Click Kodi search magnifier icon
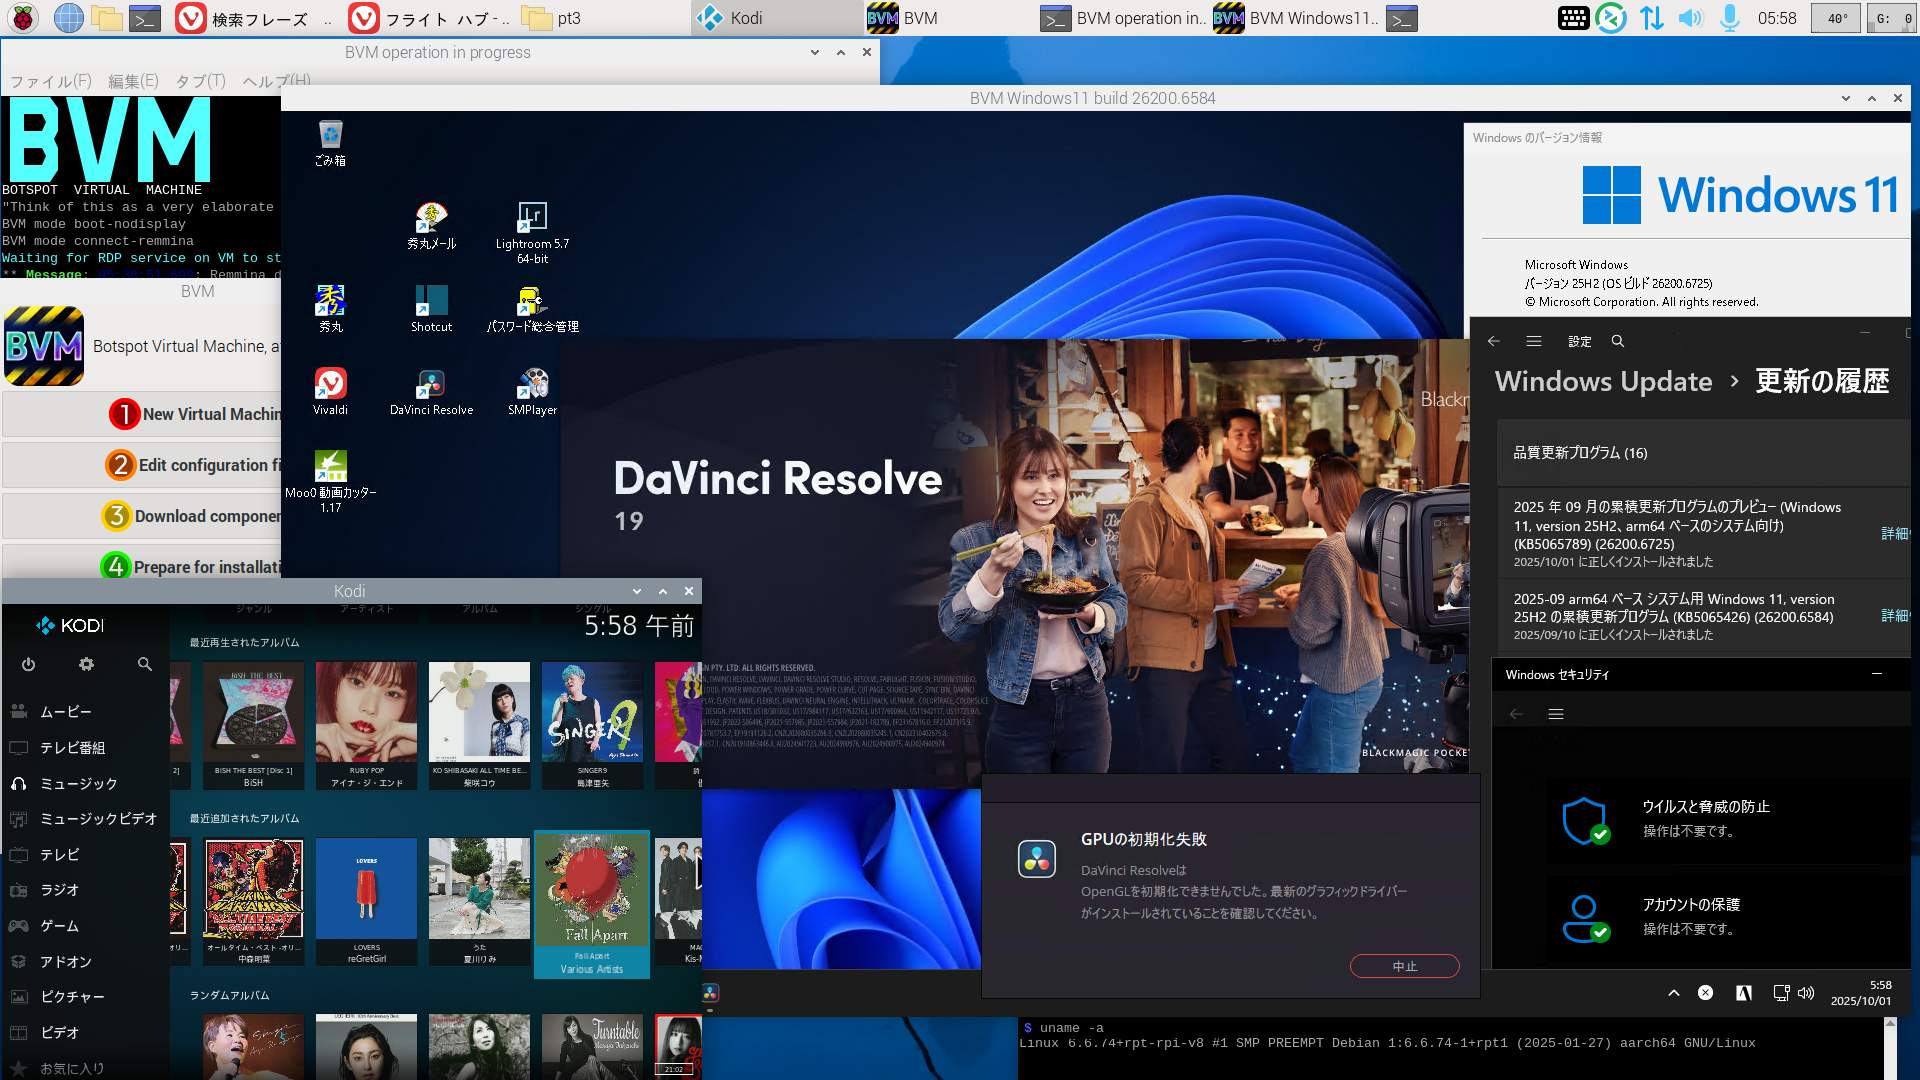1920x1080 pixels. click(145, 664)
